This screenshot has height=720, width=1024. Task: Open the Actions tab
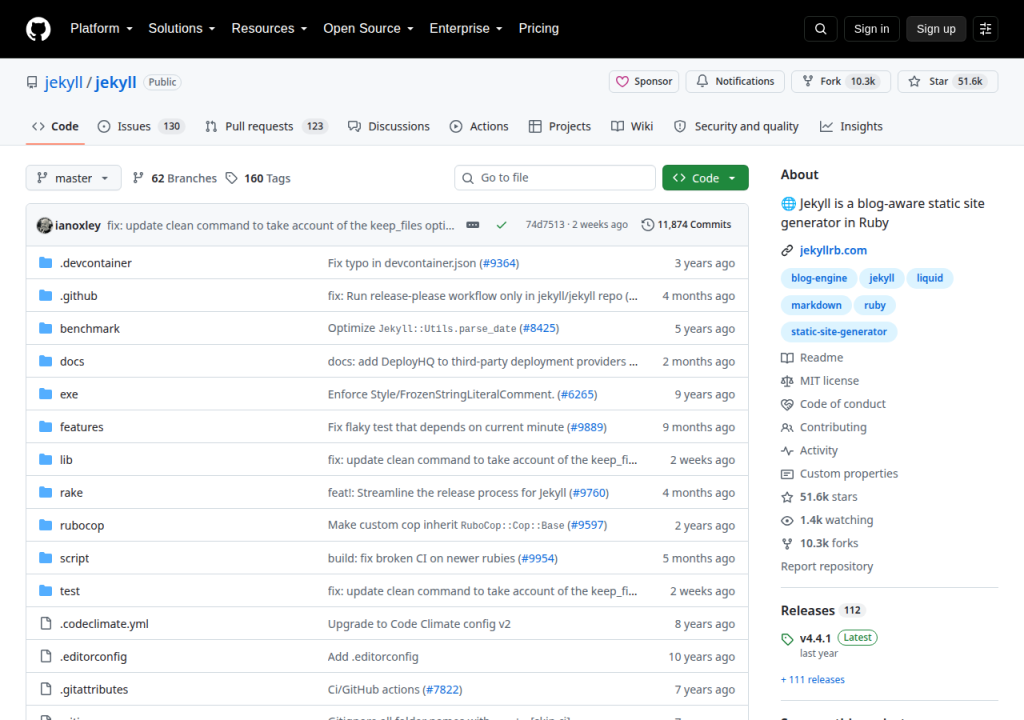(x=479, y=126)
